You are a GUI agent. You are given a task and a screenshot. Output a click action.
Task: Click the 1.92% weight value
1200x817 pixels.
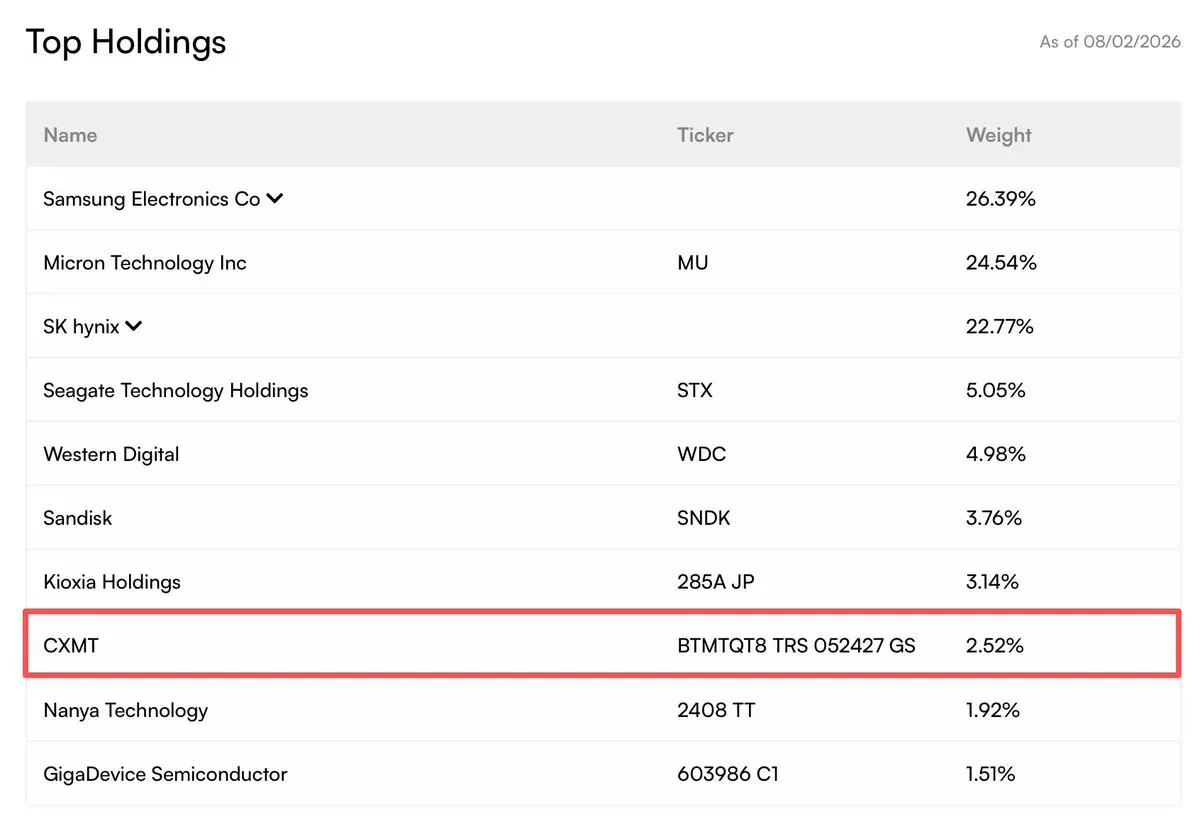click(x=993, y=710)
